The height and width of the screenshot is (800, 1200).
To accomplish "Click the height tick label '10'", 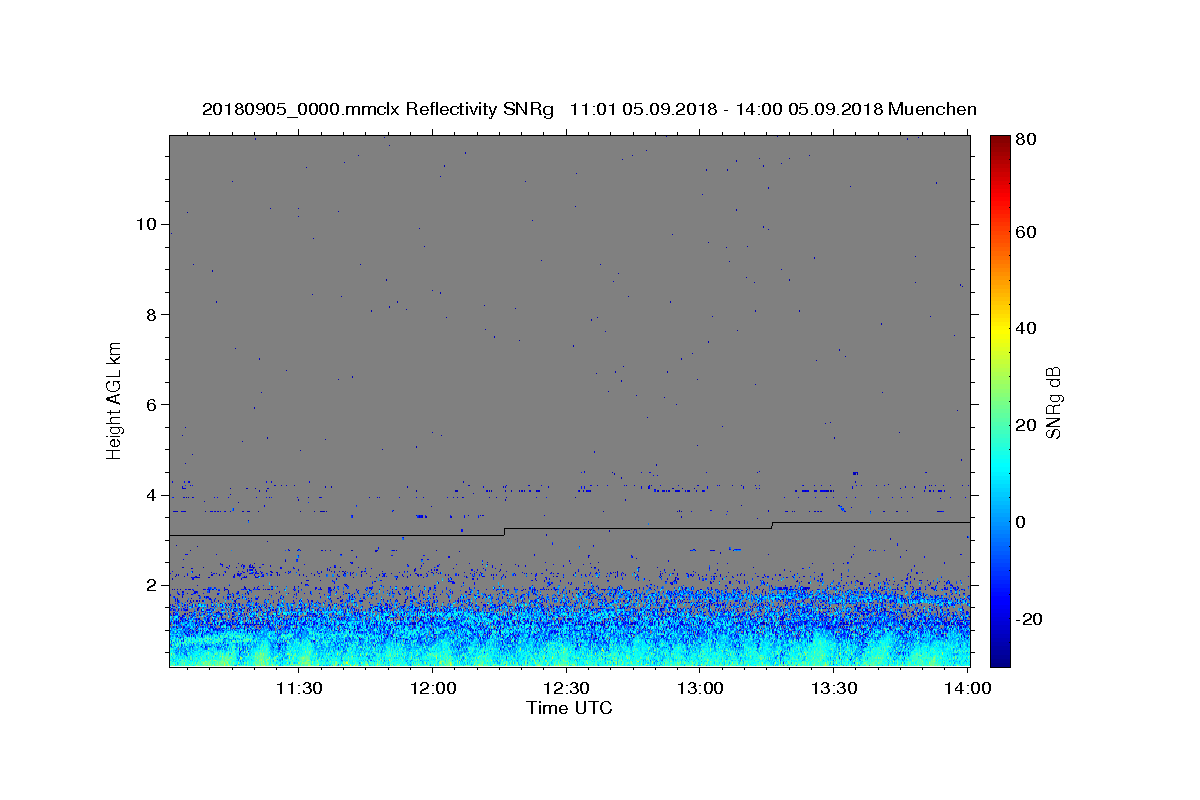I will click(147, 224).
